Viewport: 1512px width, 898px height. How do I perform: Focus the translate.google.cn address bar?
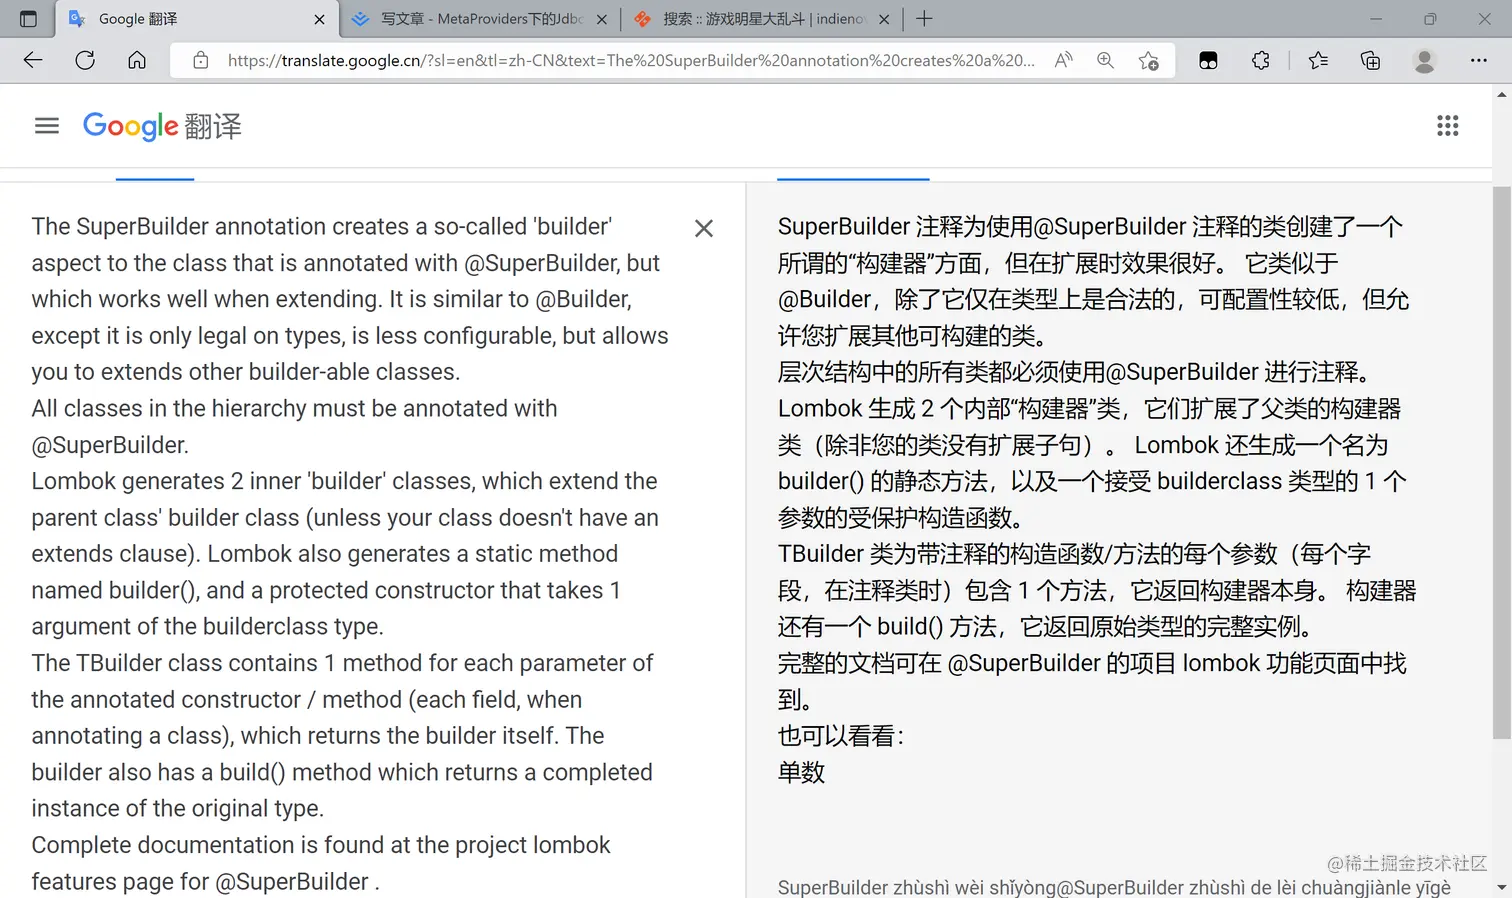(x=630, y=60)
